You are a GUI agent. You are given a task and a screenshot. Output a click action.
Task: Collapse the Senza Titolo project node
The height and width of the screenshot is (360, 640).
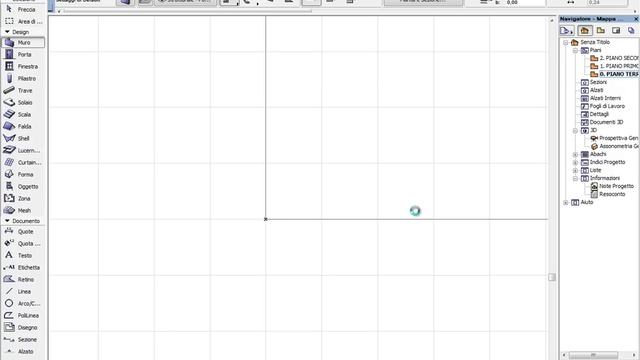566,42
